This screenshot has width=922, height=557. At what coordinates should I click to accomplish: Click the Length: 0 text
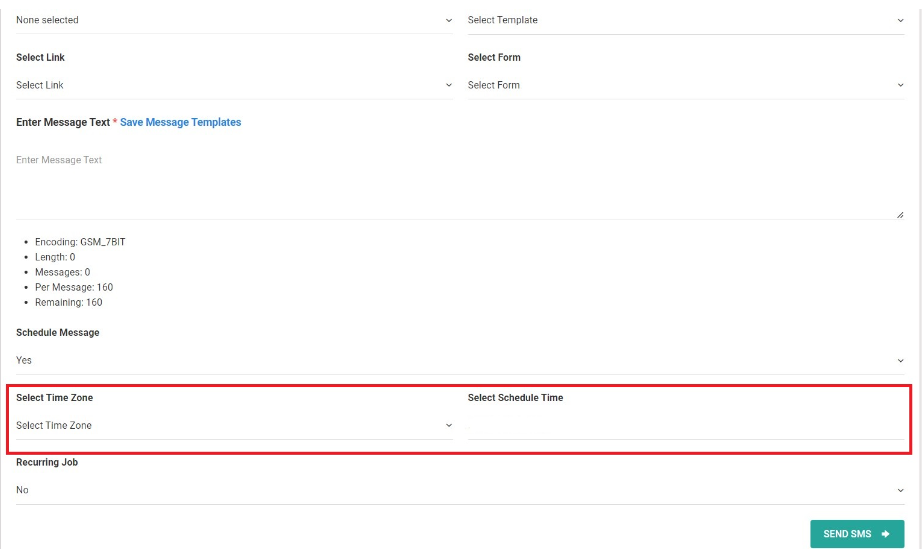click(55, 257)
